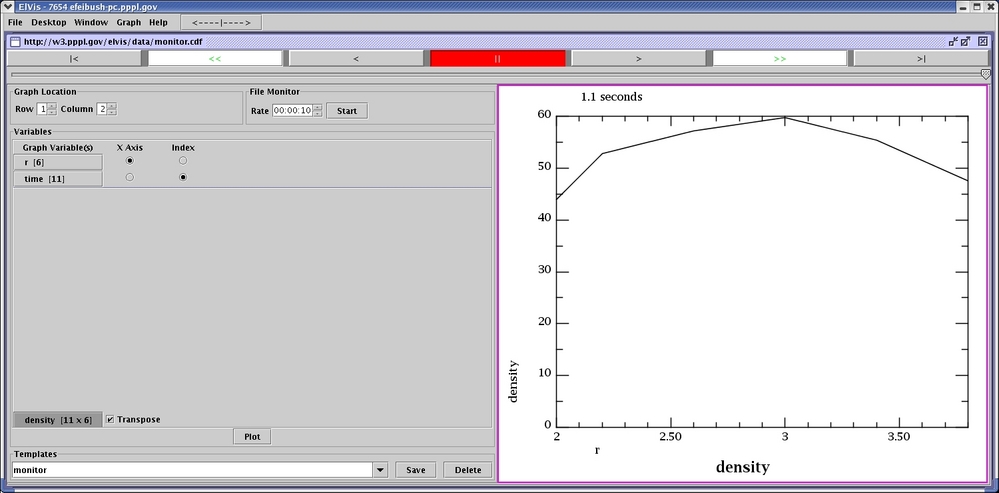This screenshot has width=999, height=493.
Task: Step forward one frame with >
Action: tap(638, 59)
